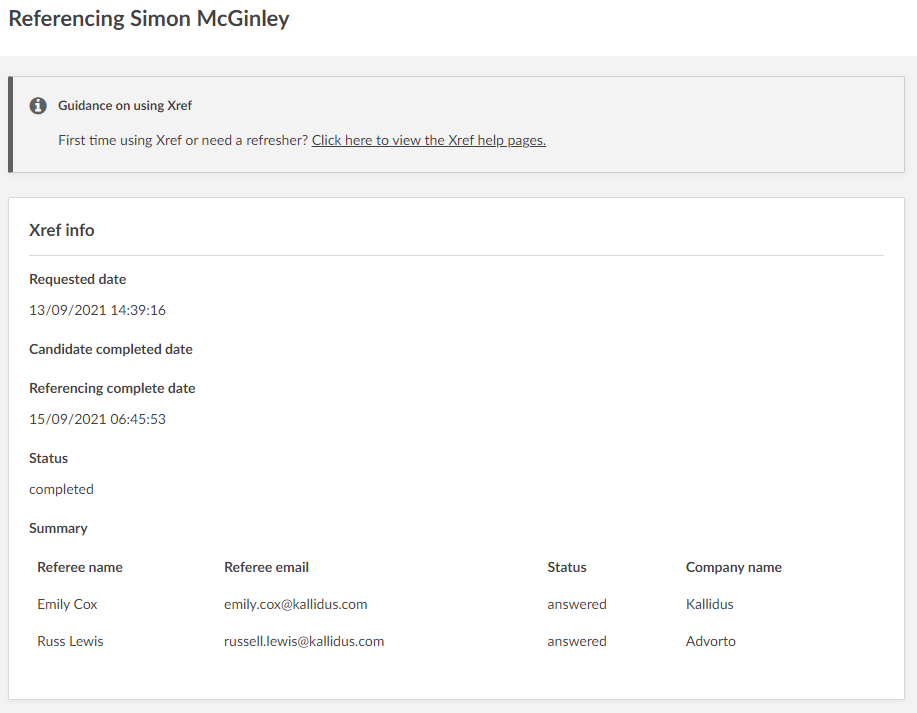Viewport: 917px width, 713px height.
Task: Click the info icon beside Guidance heading
Action: click(38, 105)
